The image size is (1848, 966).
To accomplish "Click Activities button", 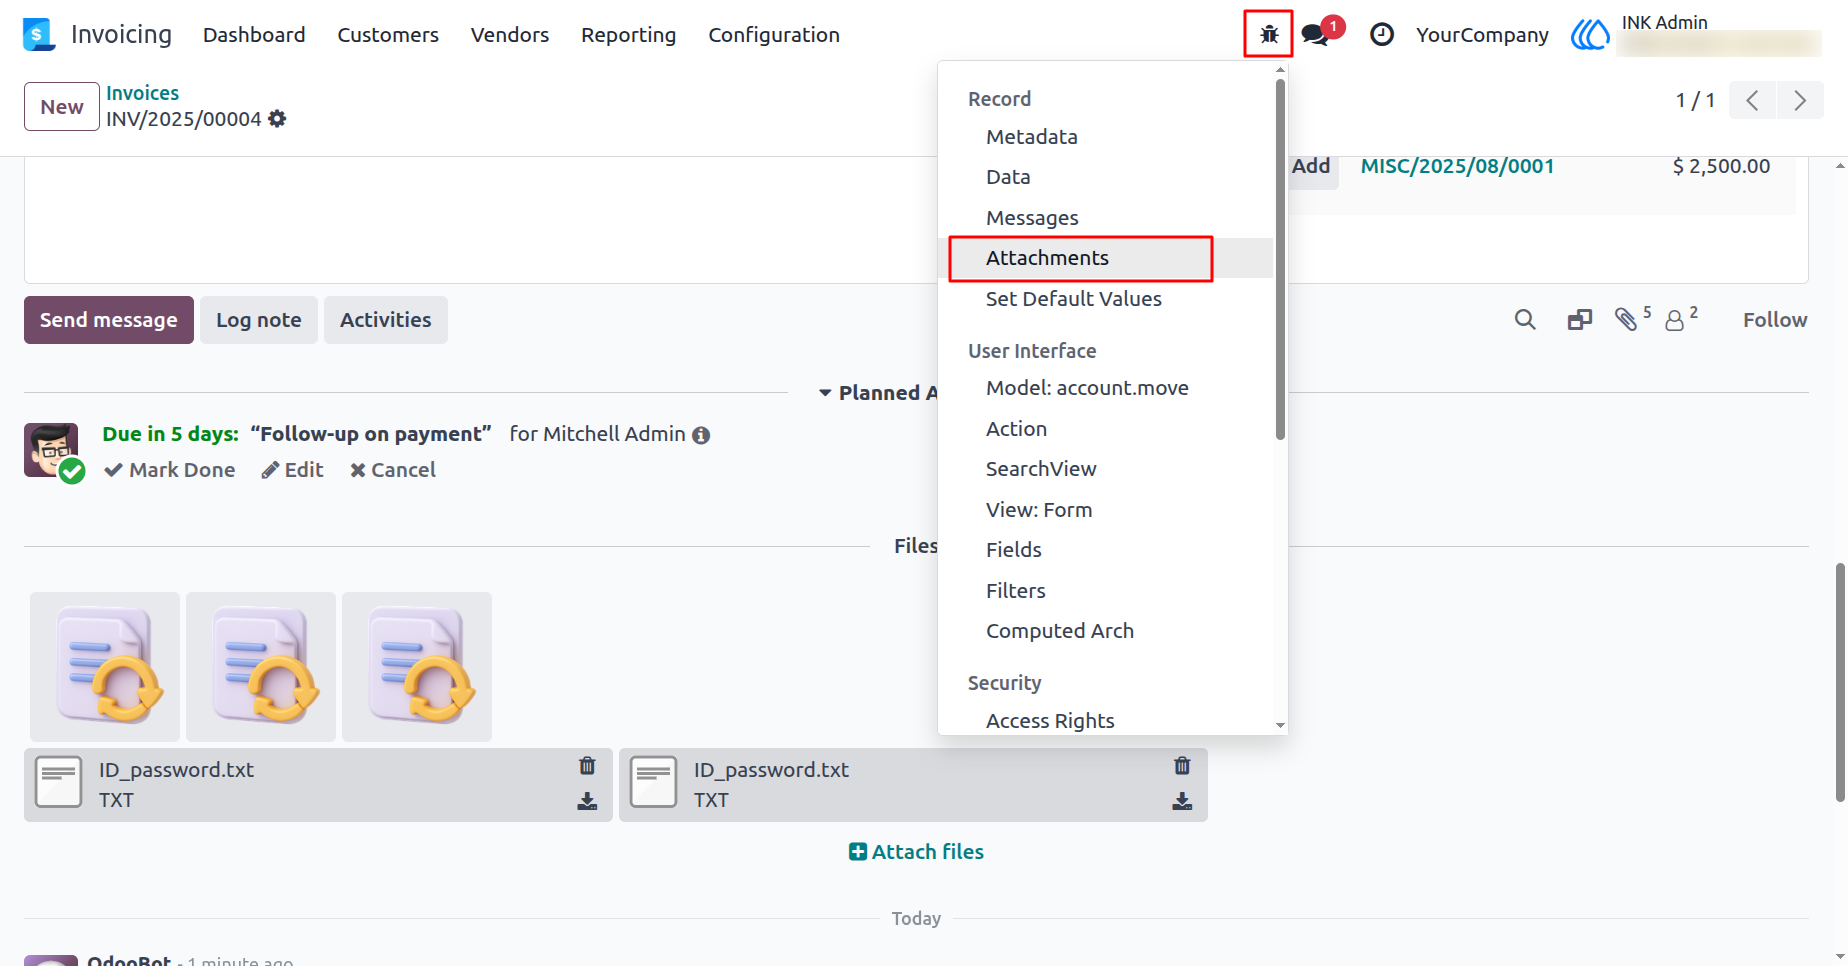I will 386,320.
